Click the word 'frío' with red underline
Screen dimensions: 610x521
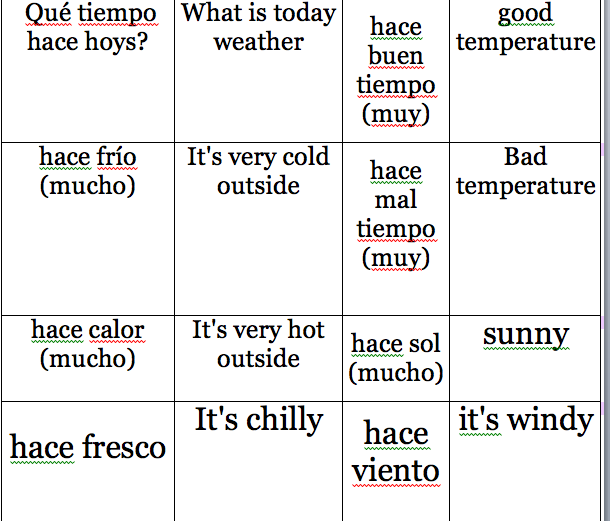tap(117, 157)
